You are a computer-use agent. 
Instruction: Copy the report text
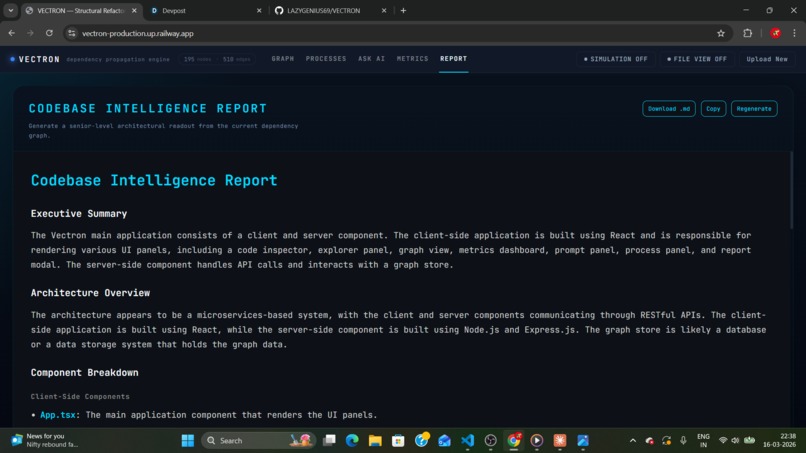(713, 108)
